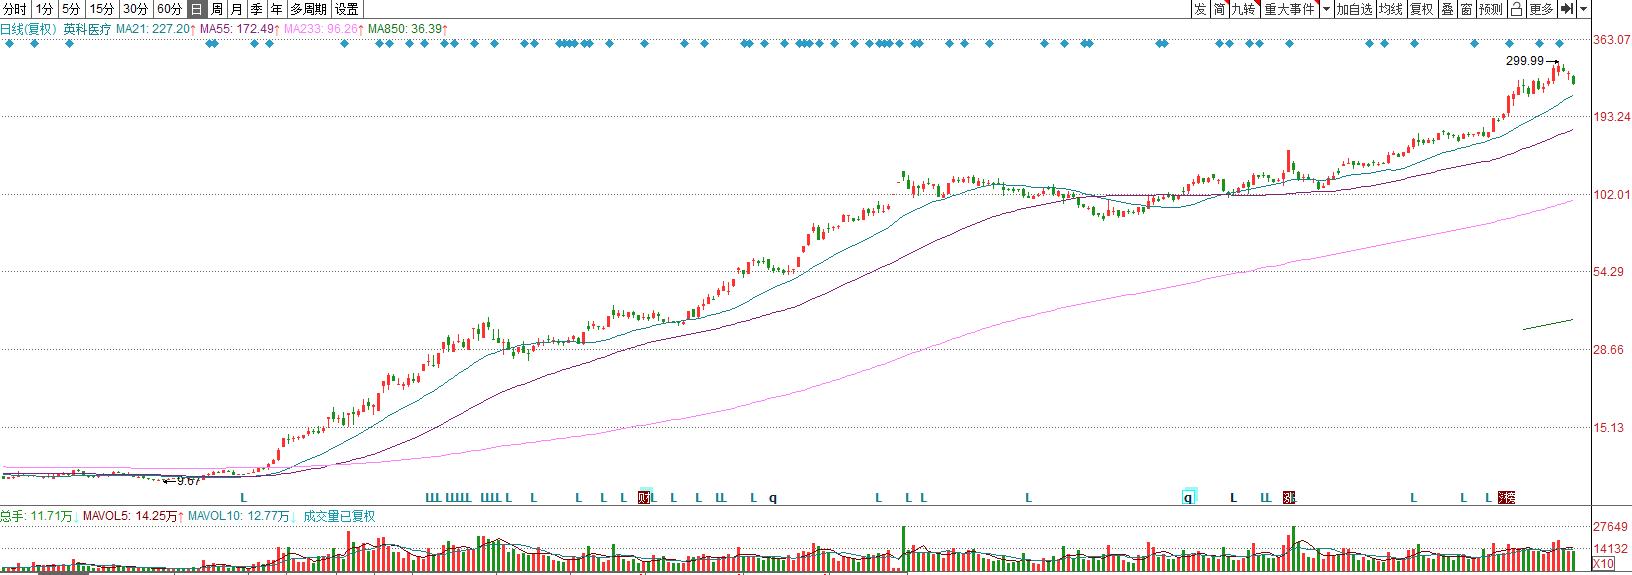This screenshot has height=575, width=1632.
Task: Toggle the 均线 moving average display
Action: click(1390, 9)
